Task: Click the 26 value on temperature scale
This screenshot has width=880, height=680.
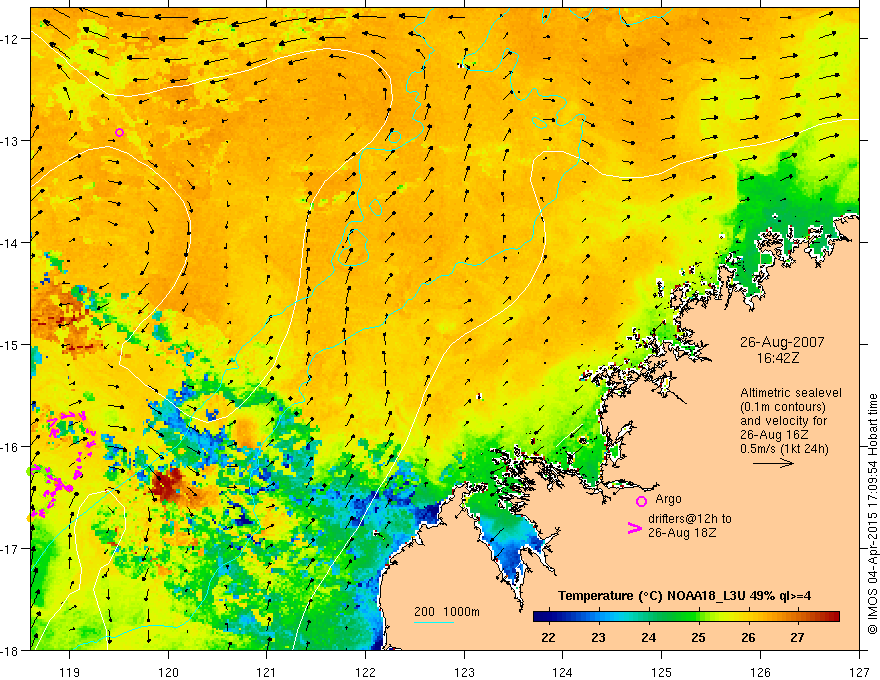Action: tap(748, 637)
